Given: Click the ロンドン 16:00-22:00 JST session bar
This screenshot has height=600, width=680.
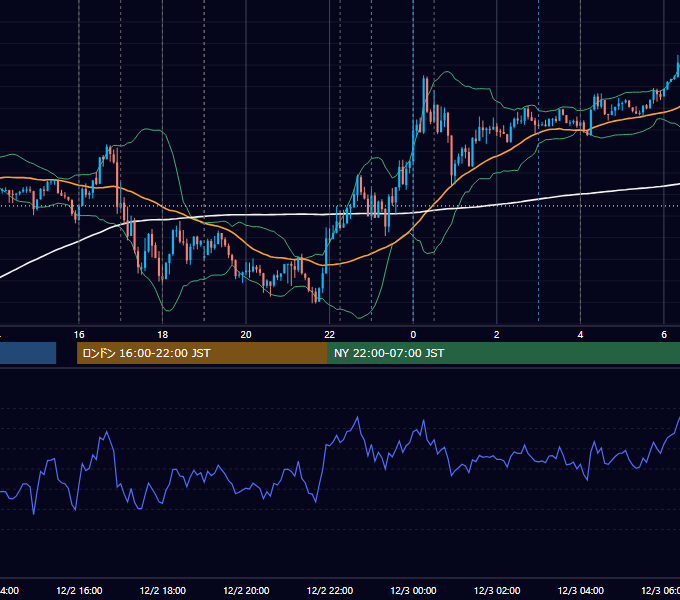Looking at the screenshot, I should [x=202, y=353].
